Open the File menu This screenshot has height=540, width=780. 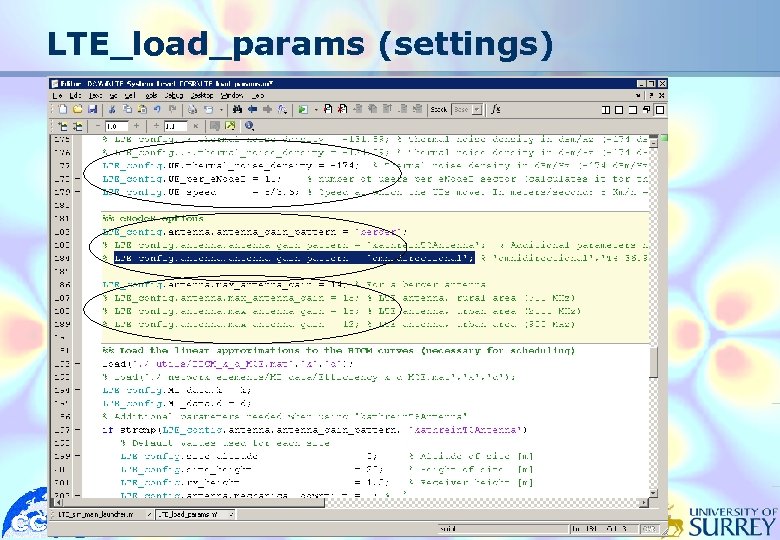58,95
